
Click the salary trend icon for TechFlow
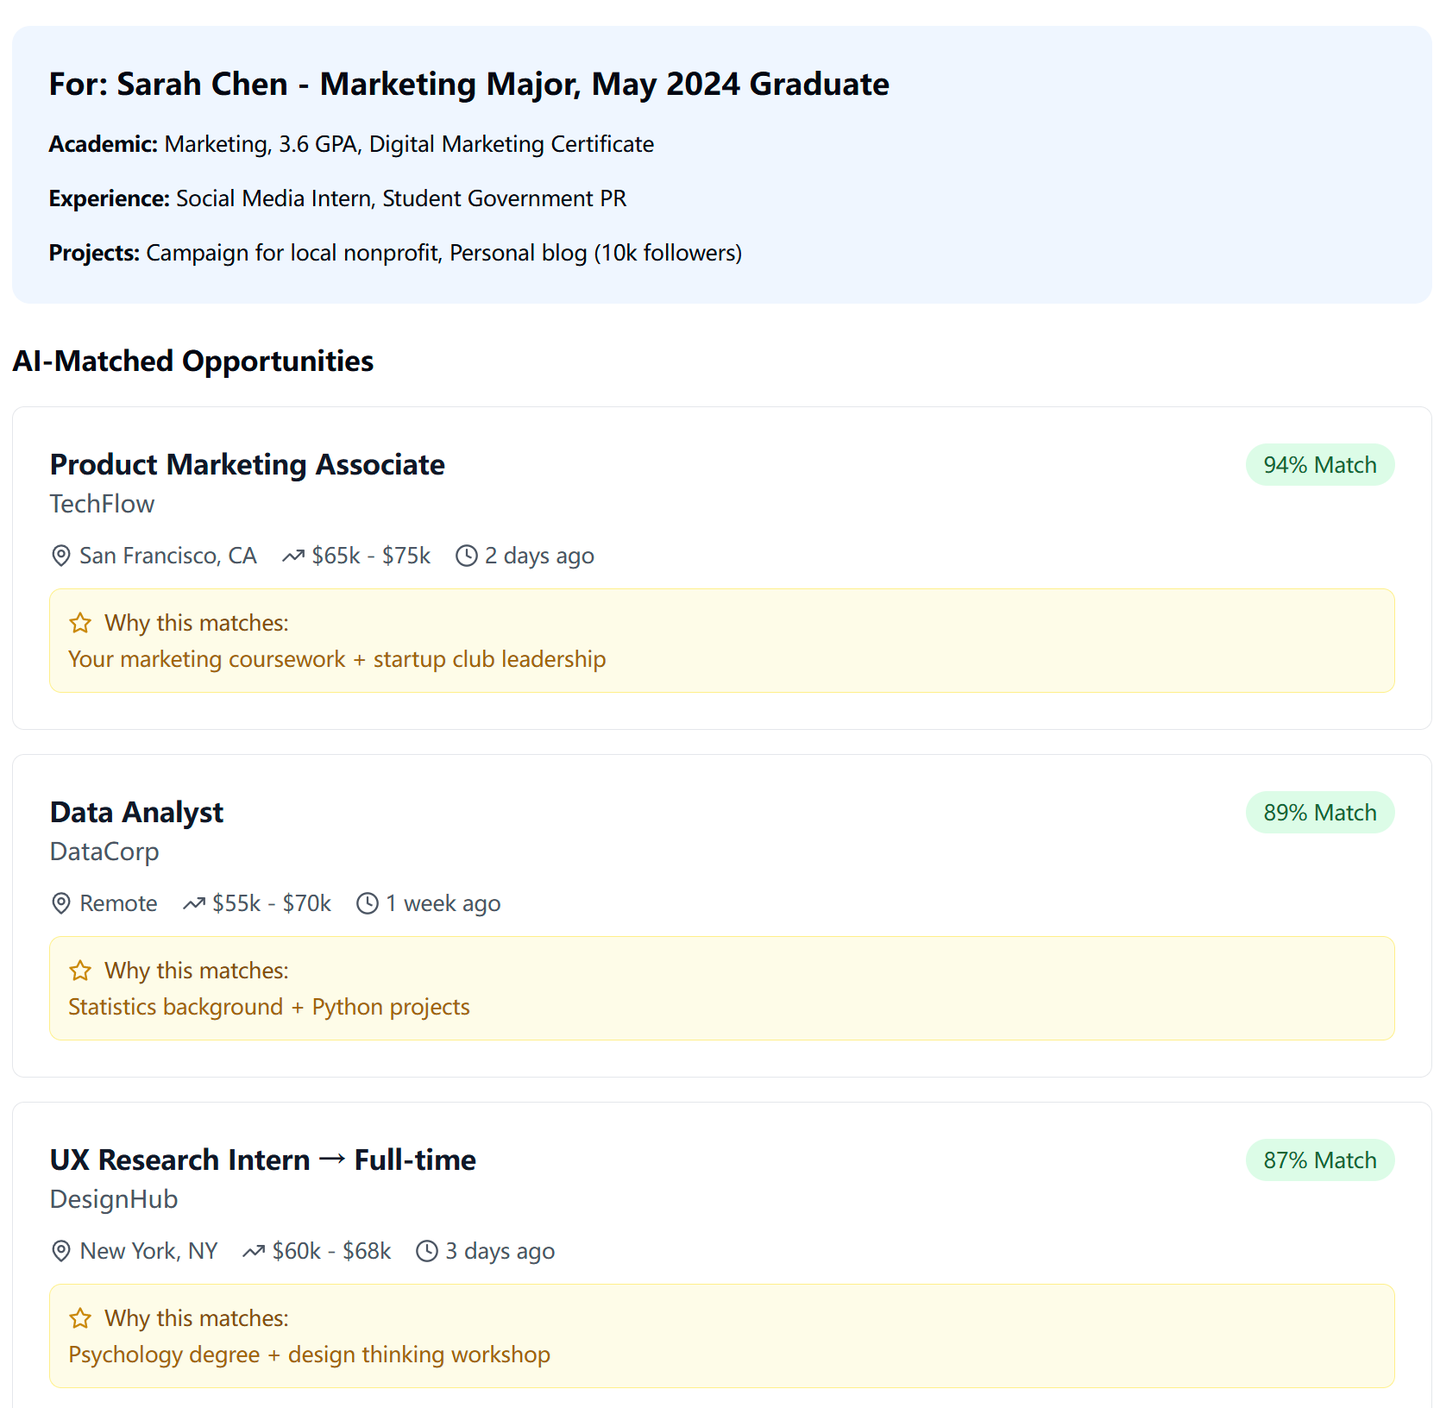(293, 556)
